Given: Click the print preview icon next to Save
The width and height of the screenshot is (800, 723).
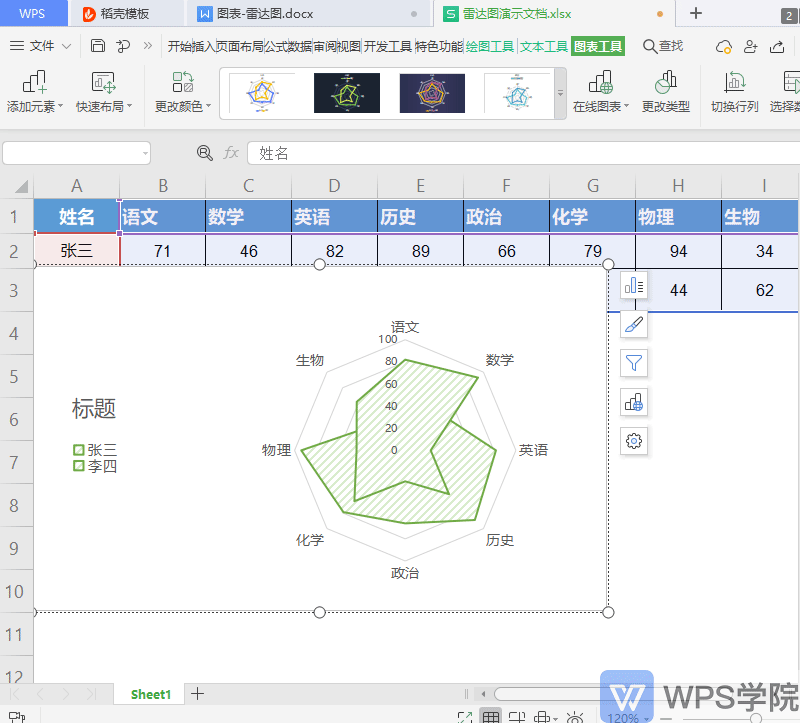Looking at the screenshot, I should click(123, 46).
